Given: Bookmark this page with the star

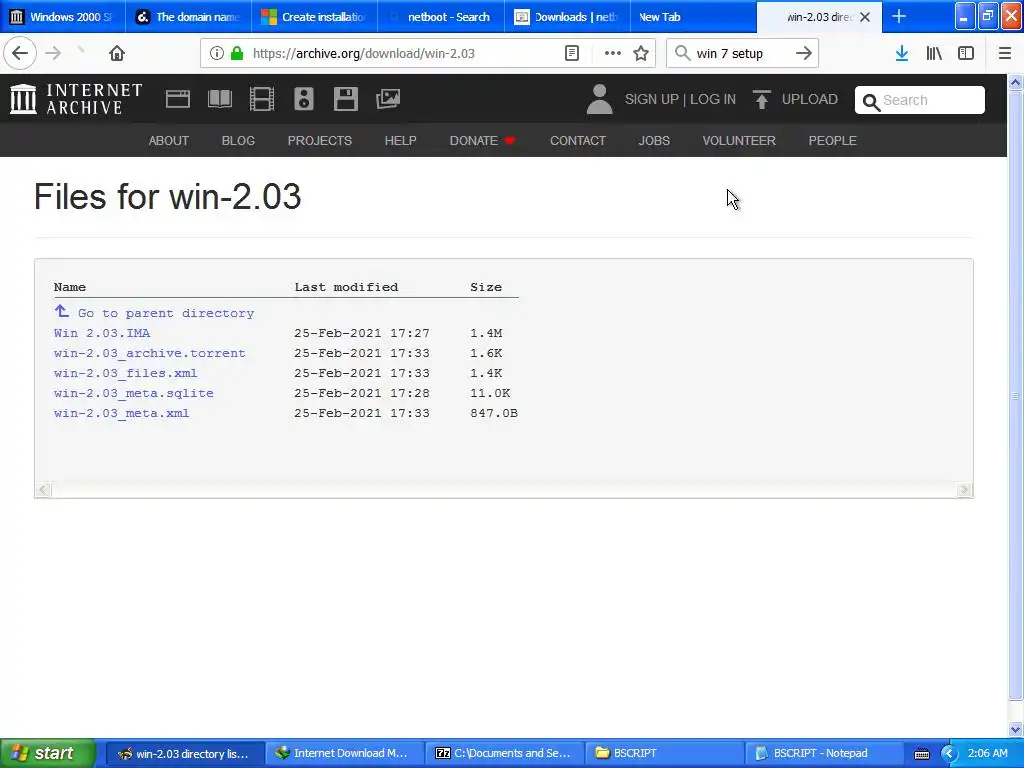Looking at the screenshot, I should click(641, 54).
